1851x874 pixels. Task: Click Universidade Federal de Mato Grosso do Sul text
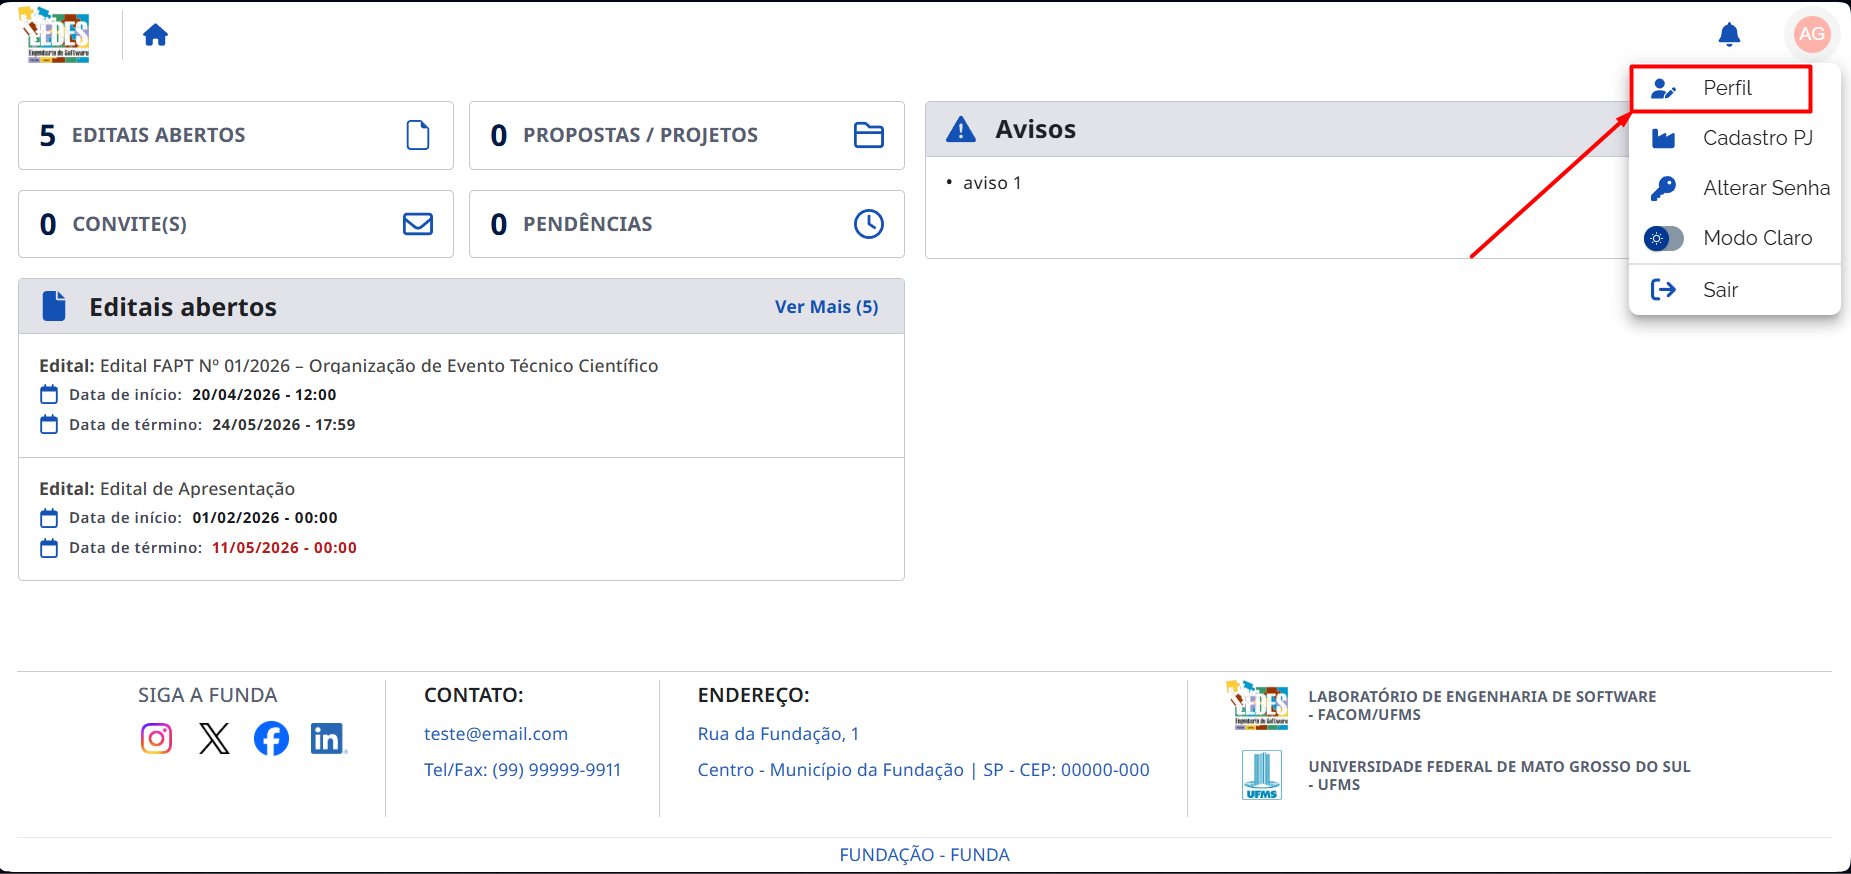[1499, 776]
